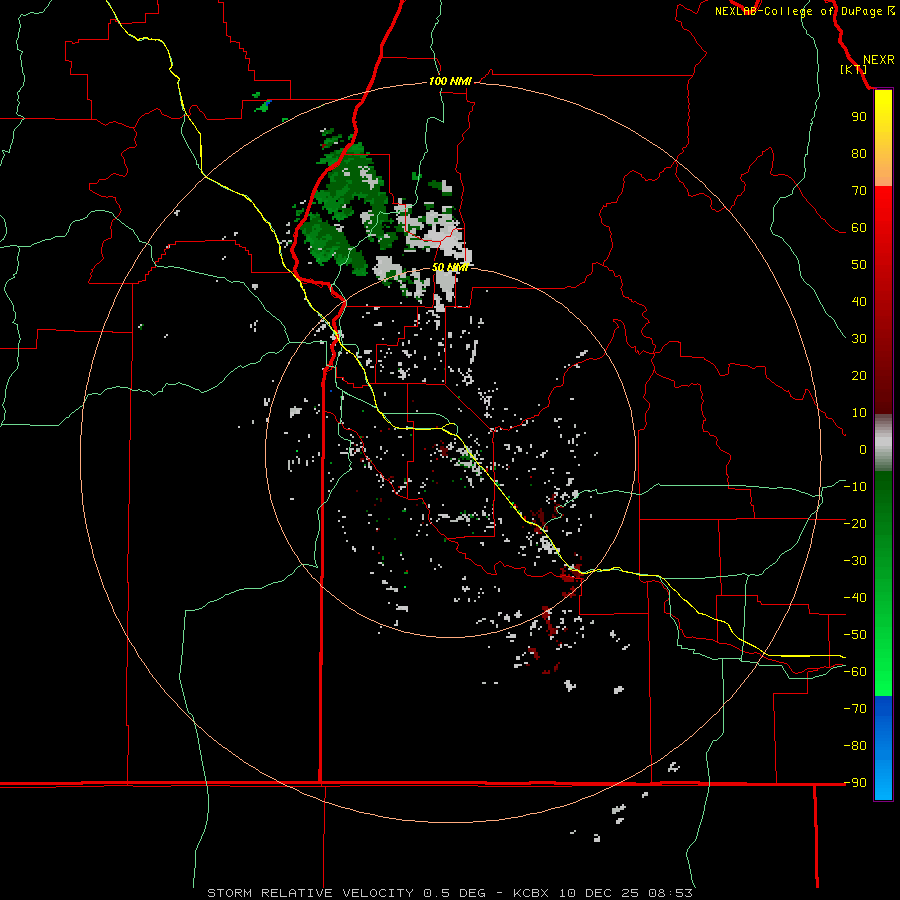Click the 0 knot color scale label
This screenshot has width=900, height=900.
(x=863, y=449)
